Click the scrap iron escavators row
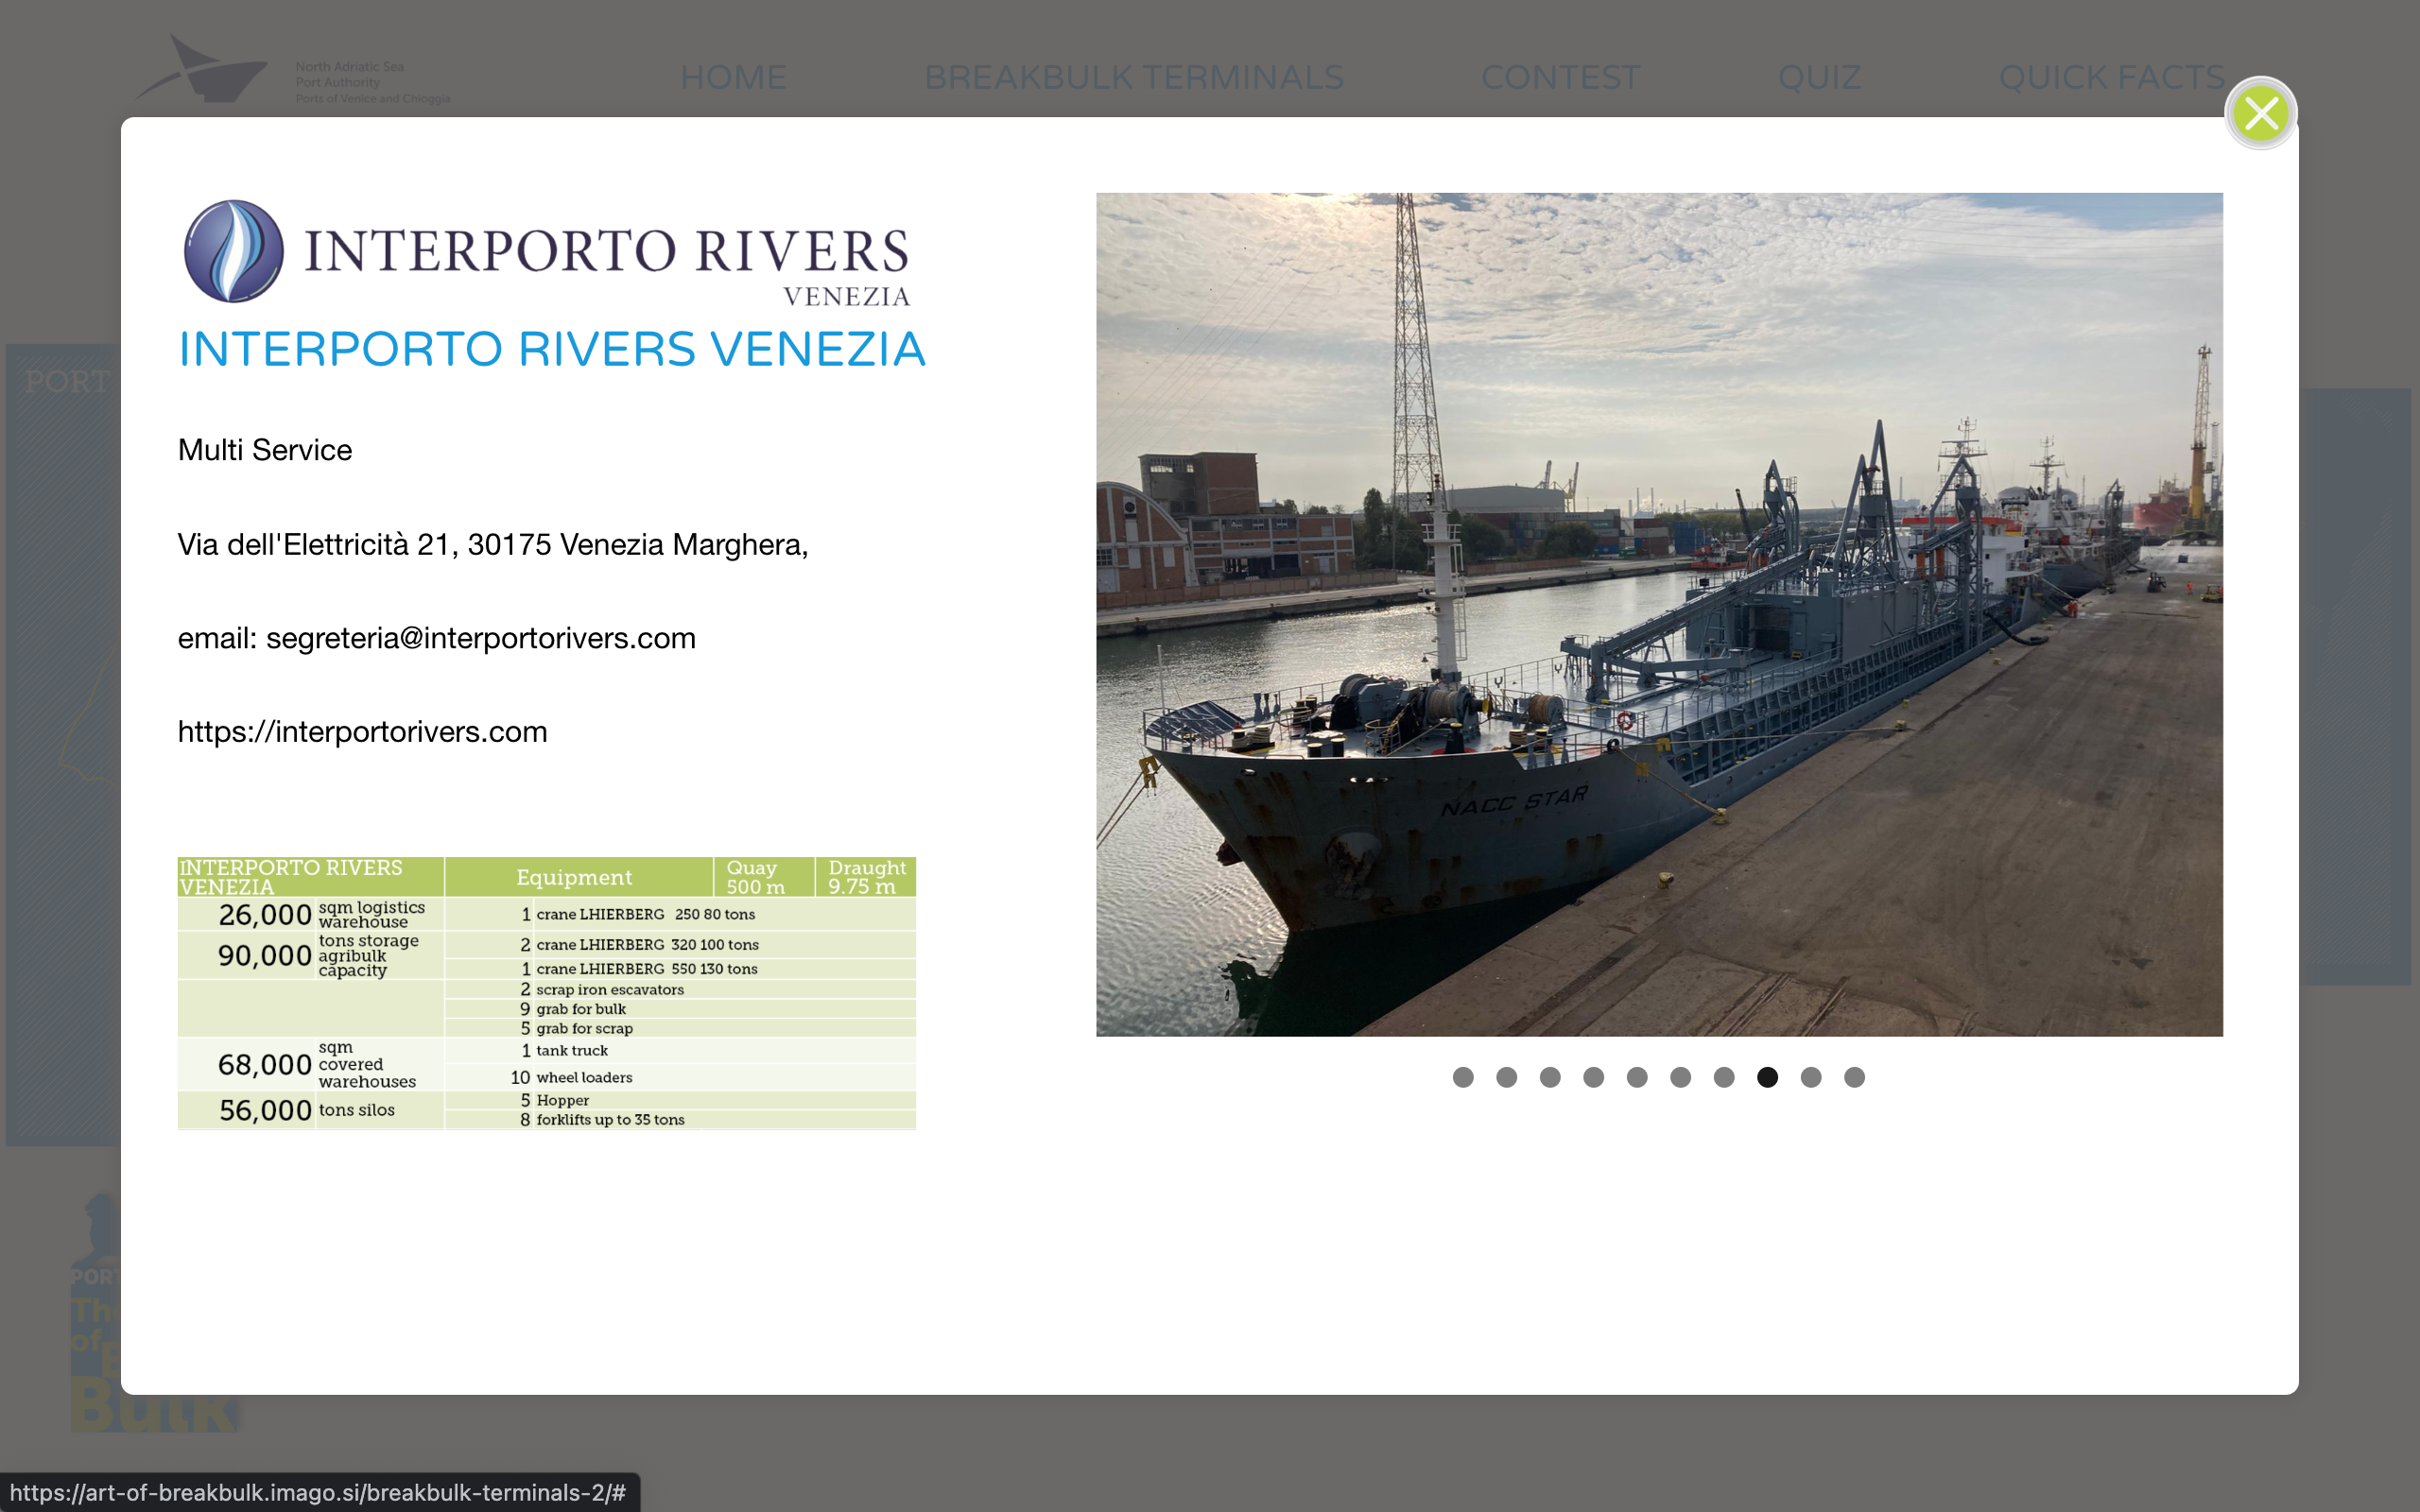2420x1512 pixels. point(680,990)
